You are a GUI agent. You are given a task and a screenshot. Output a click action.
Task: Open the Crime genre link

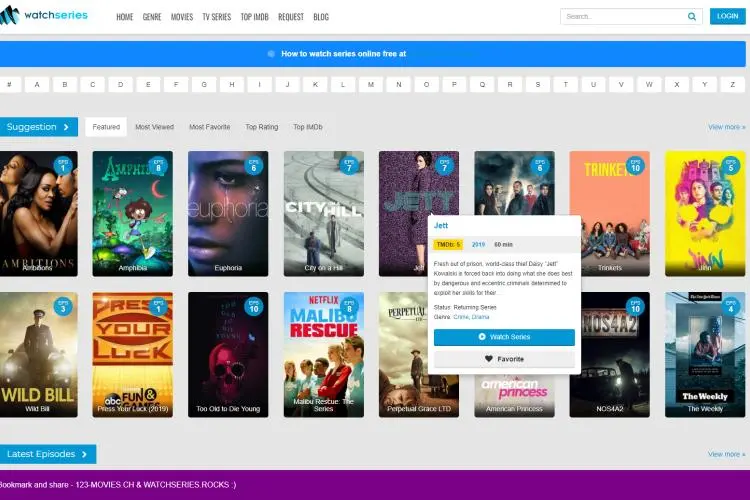click(461, 317)
